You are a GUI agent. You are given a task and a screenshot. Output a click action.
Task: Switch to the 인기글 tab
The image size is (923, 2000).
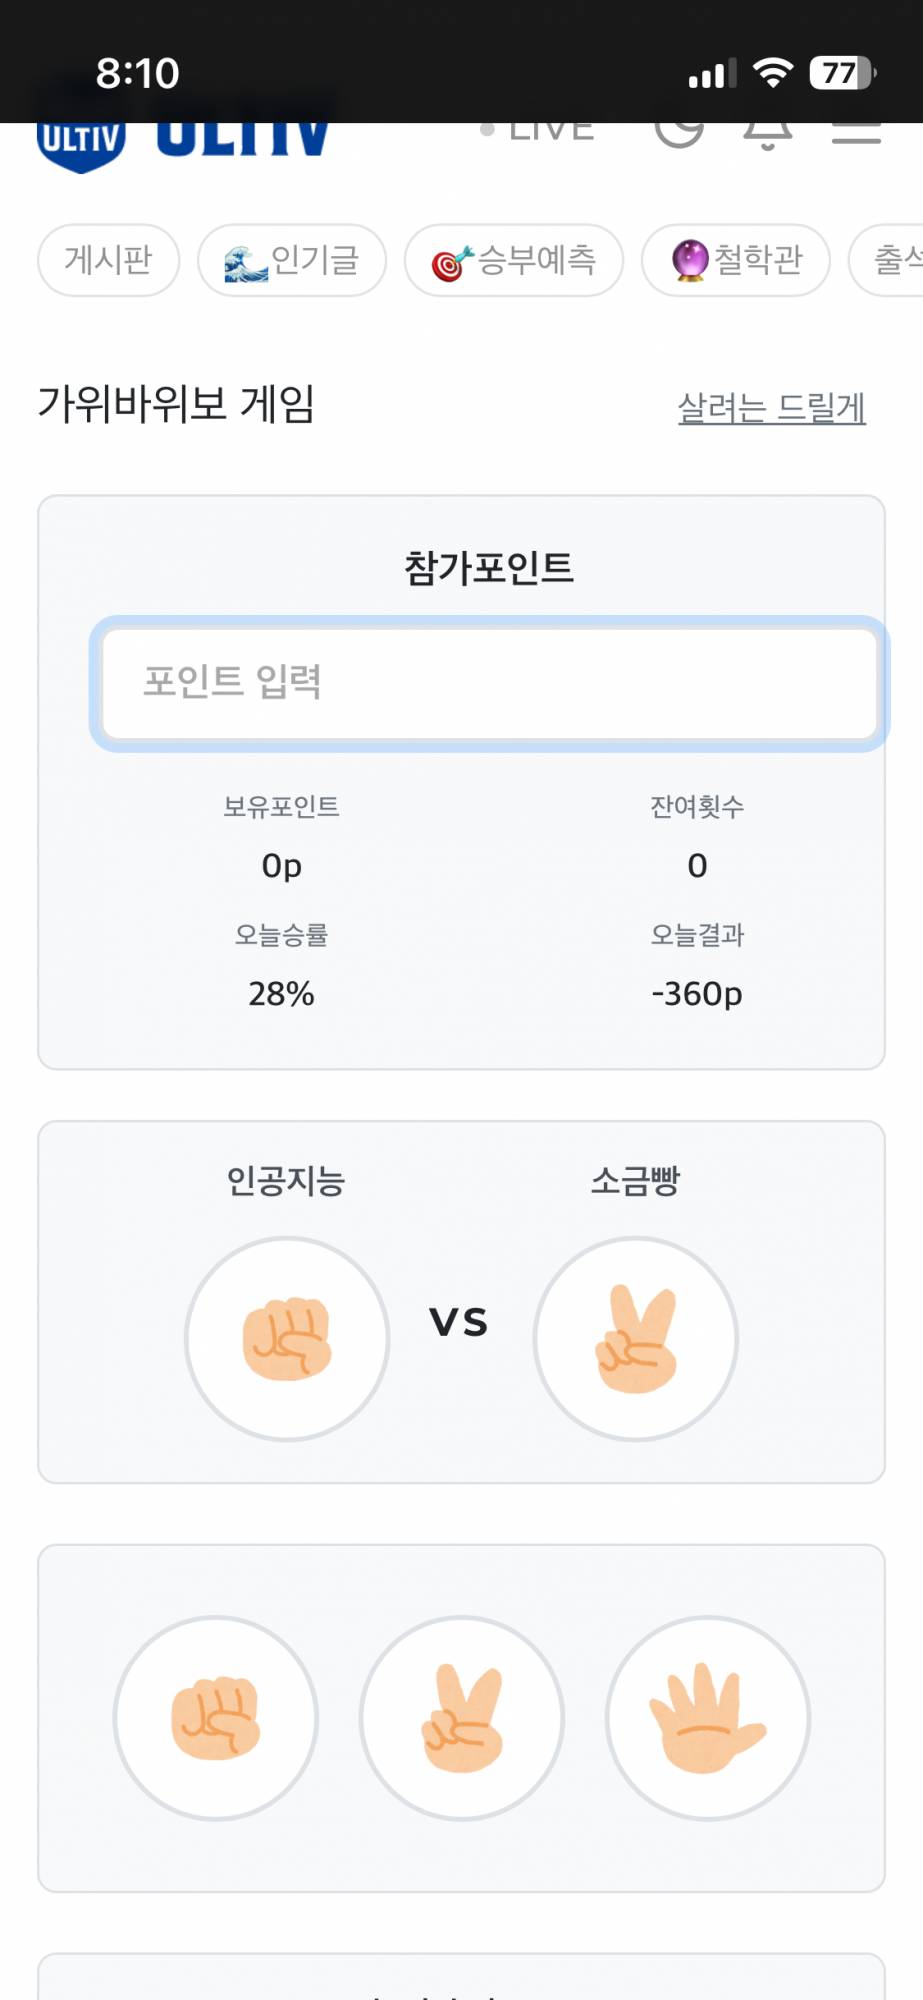point(292,260)
